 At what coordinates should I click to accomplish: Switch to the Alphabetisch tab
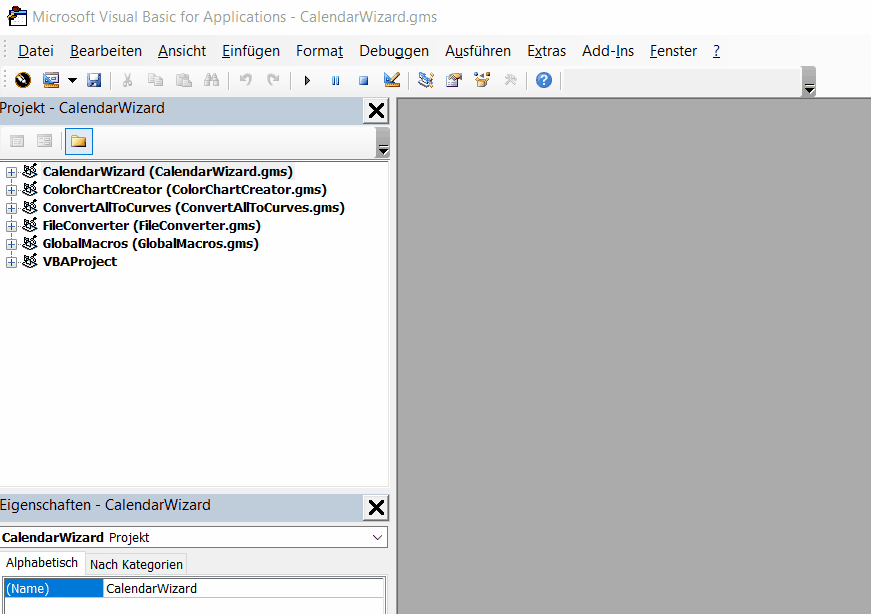(42, 563)
